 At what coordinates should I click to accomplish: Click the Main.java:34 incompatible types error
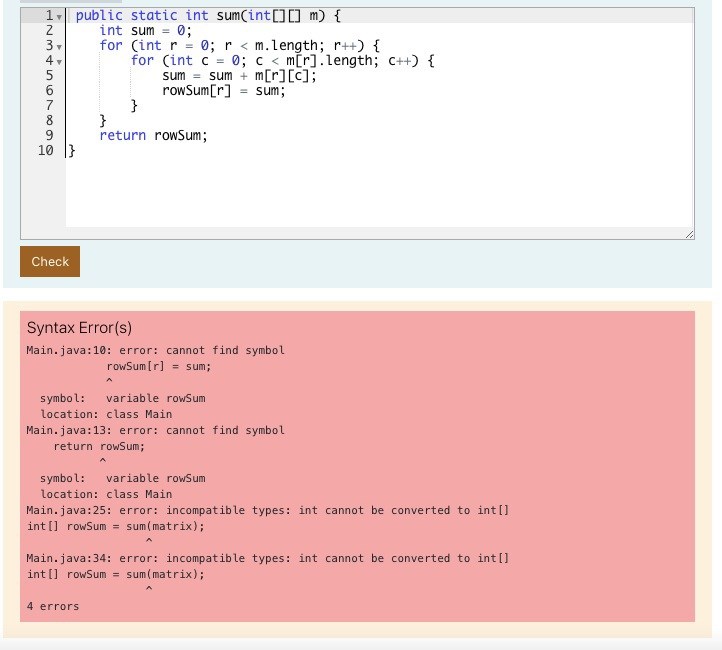(x=267, y=558)
